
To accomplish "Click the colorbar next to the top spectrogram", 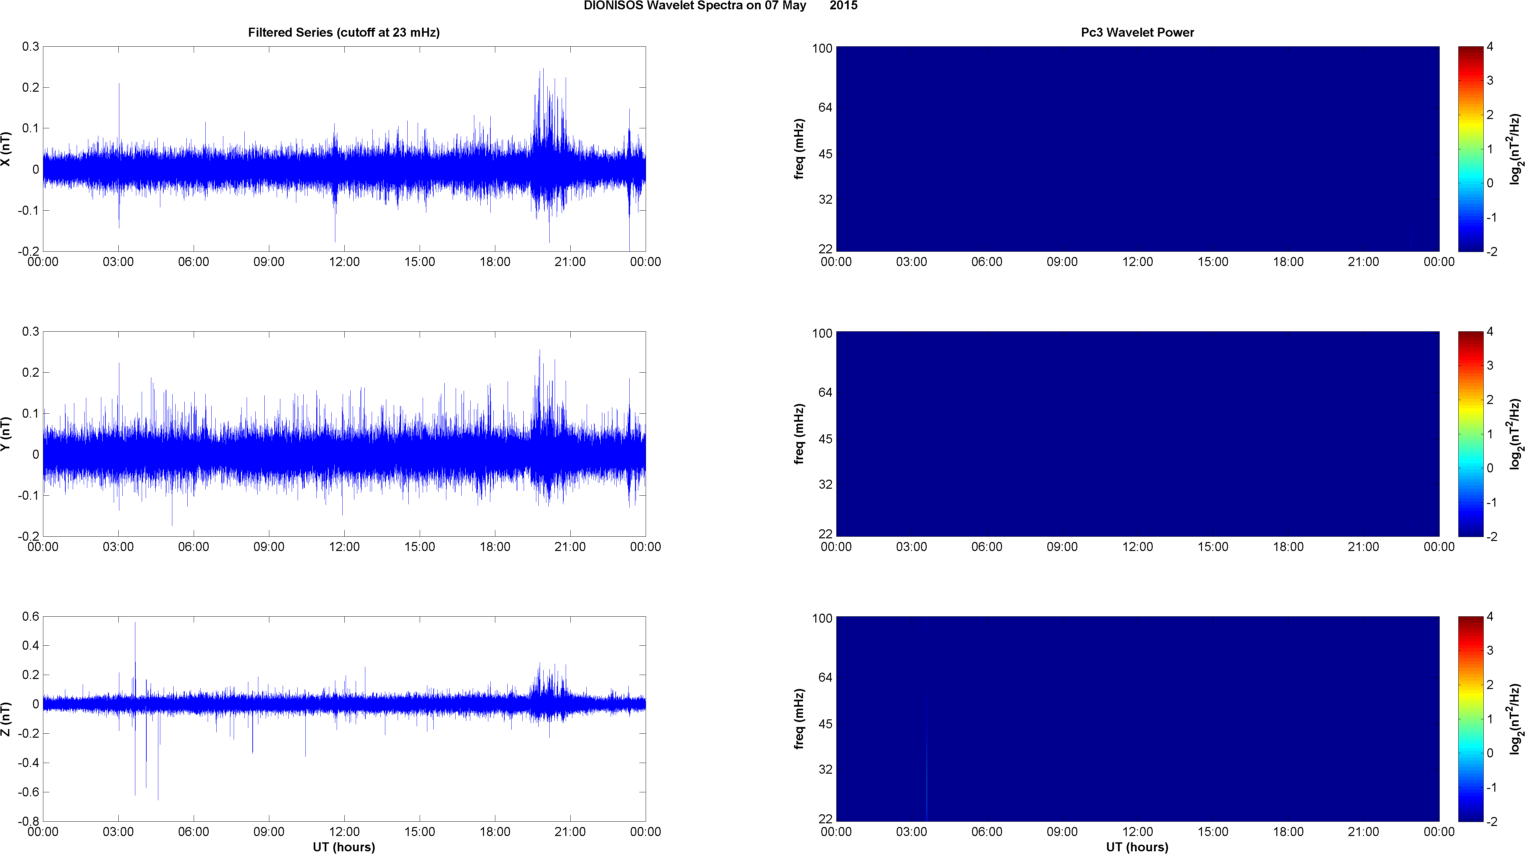I will click(x=1470, y=149).
